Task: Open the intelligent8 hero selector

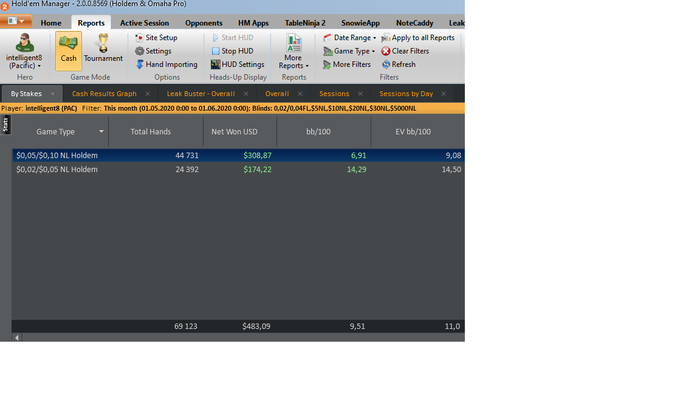Action: [24, 51]
